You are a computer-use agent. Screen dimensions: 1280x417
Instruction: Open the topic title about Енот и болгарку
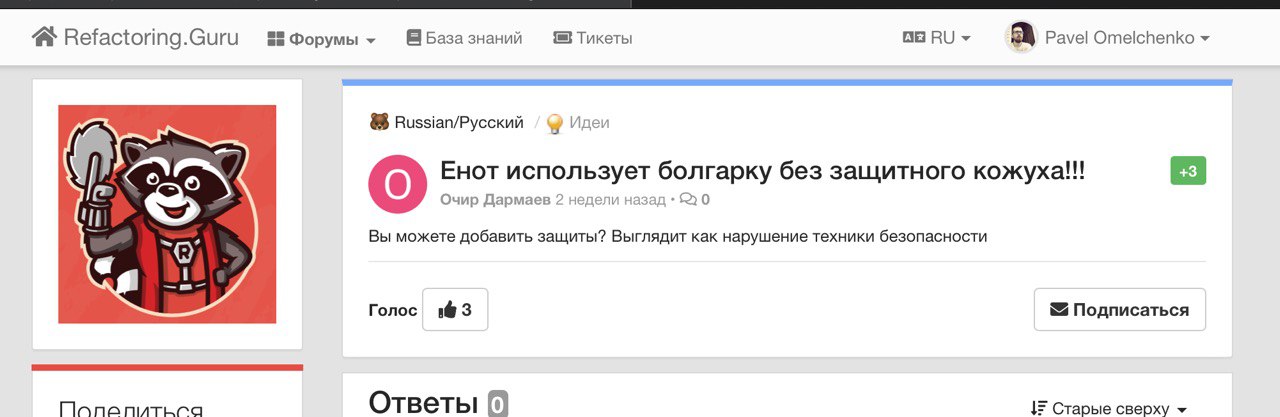click(x=762, y=171)
